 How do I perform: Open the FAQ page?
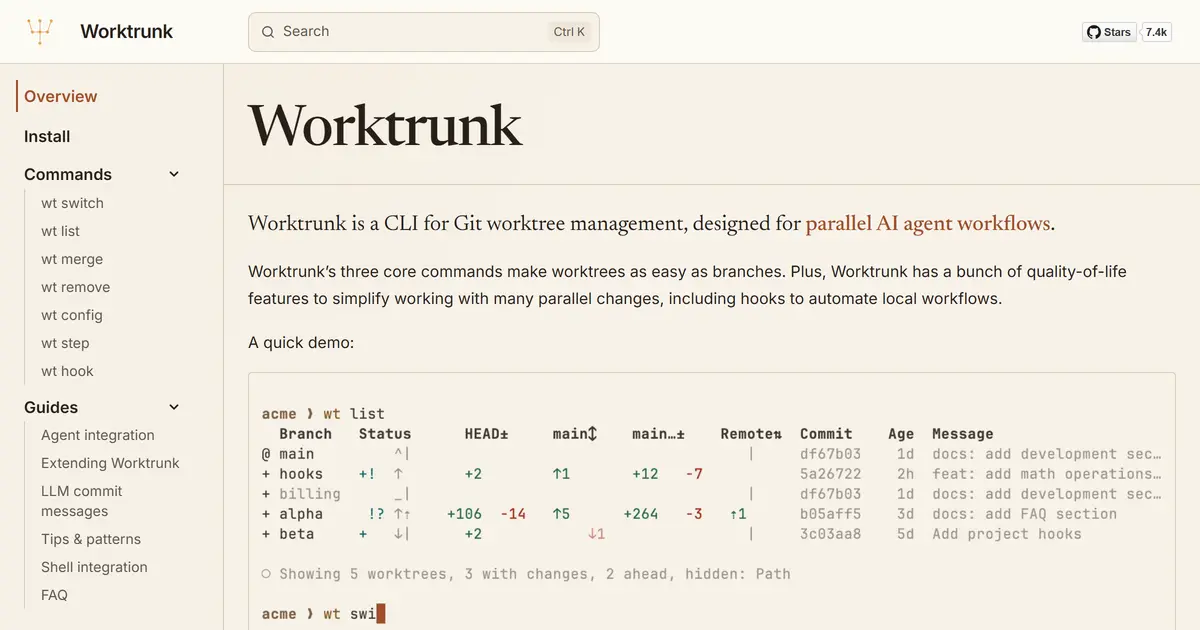click(54, 595)
